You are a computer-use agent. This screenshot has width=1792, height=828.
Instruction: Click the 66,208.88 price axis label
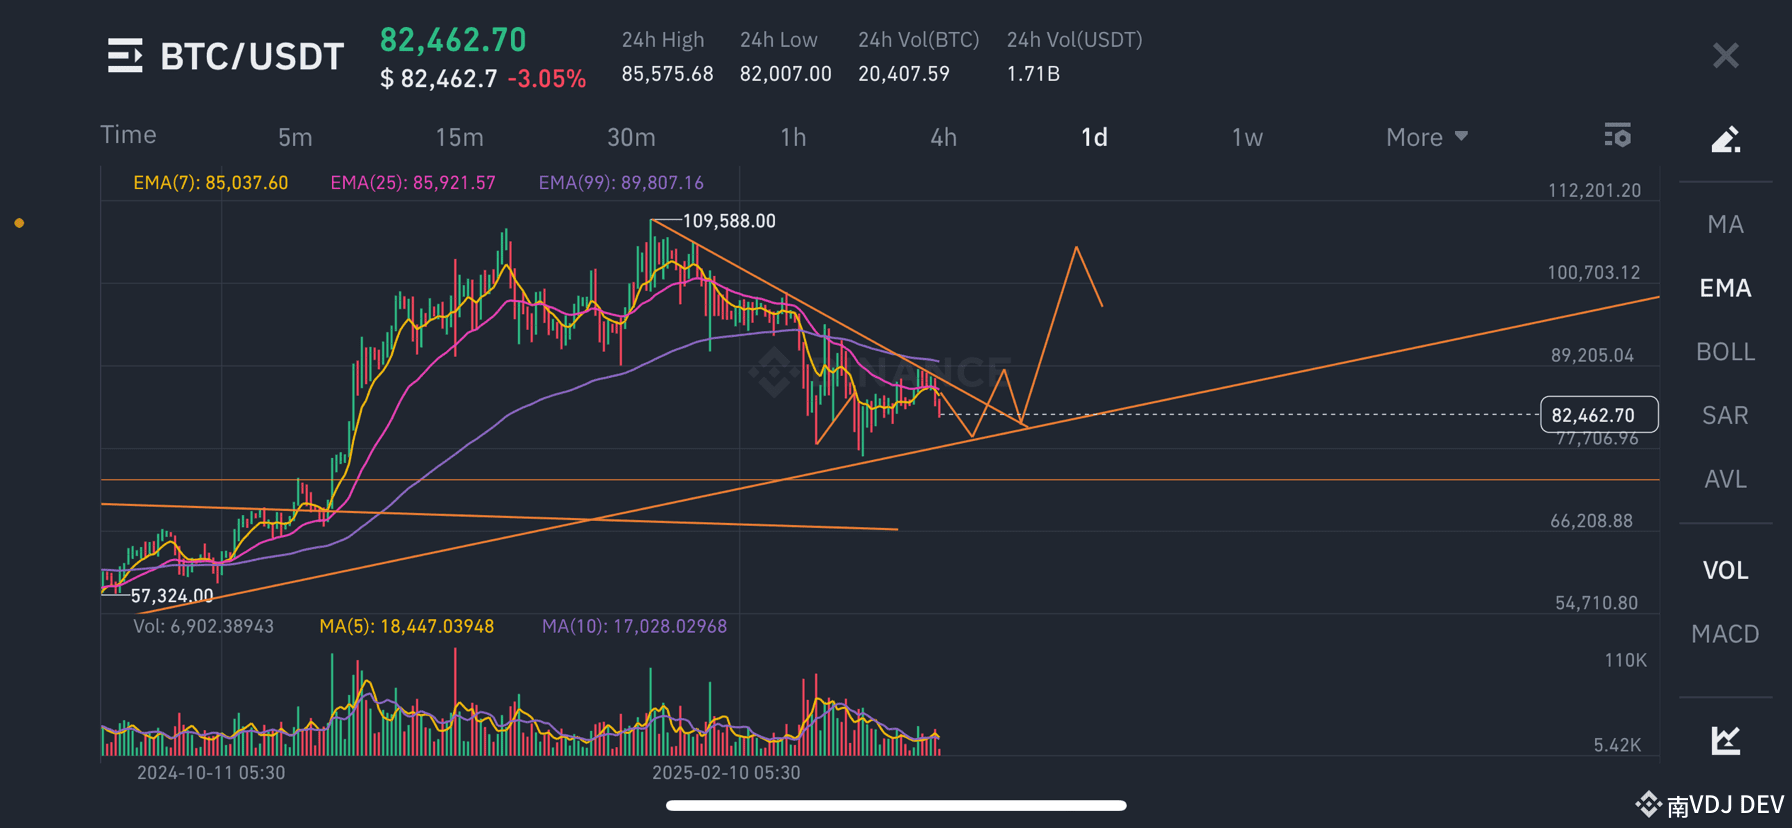coord(1591,521)
